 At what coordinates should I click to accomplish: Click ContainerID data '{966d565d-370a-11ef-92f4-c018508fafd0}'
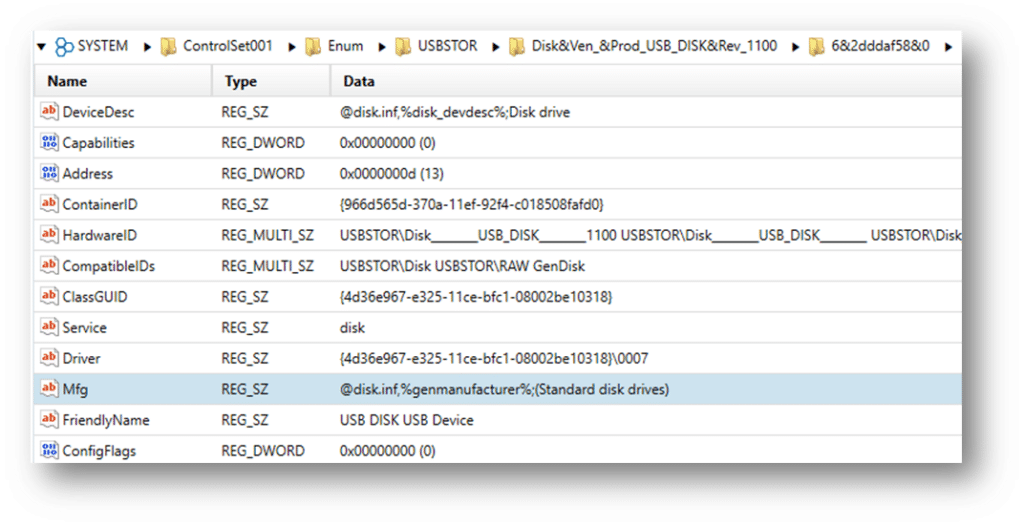pos(472,204)
